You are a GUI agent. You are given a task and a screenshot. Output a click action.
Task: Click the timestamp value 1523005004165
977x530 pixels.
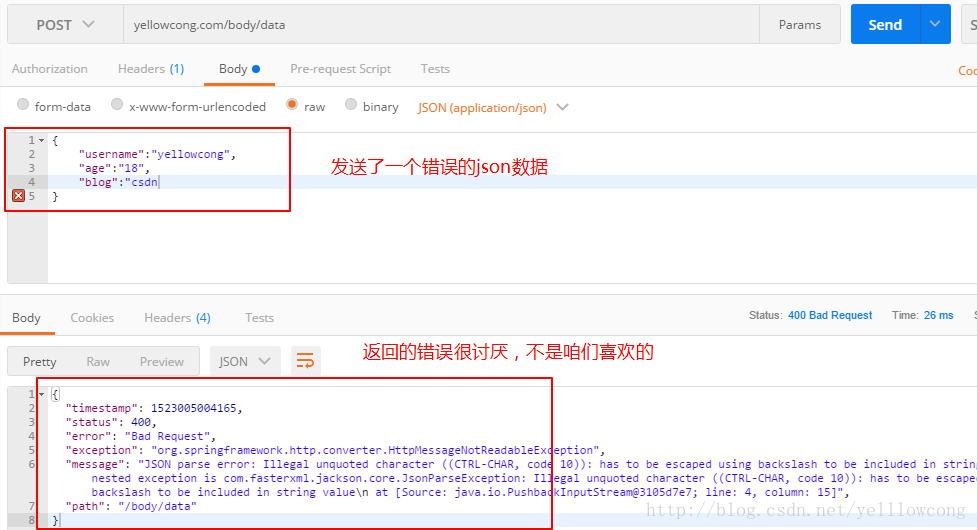[x=194, y=409]
